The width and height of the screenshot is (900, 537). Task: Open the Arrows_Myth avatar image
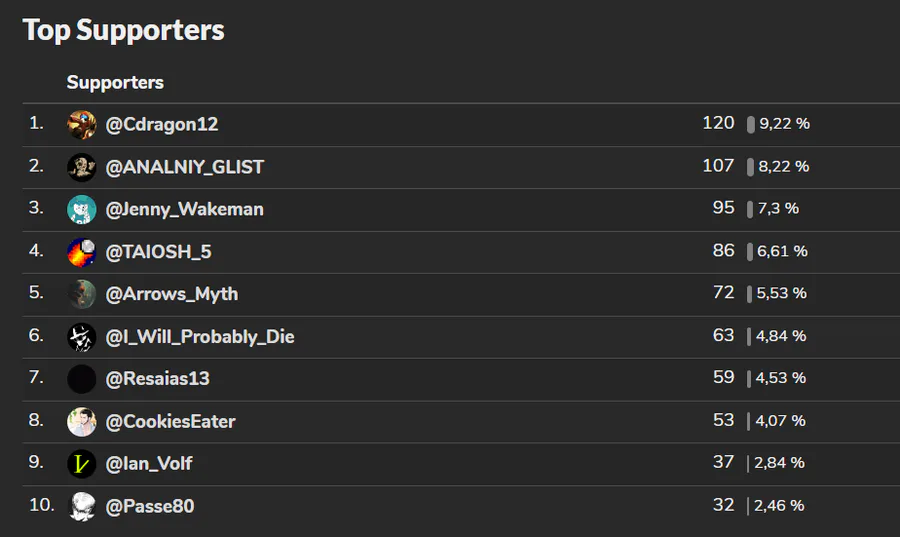[x=82, y=294]
